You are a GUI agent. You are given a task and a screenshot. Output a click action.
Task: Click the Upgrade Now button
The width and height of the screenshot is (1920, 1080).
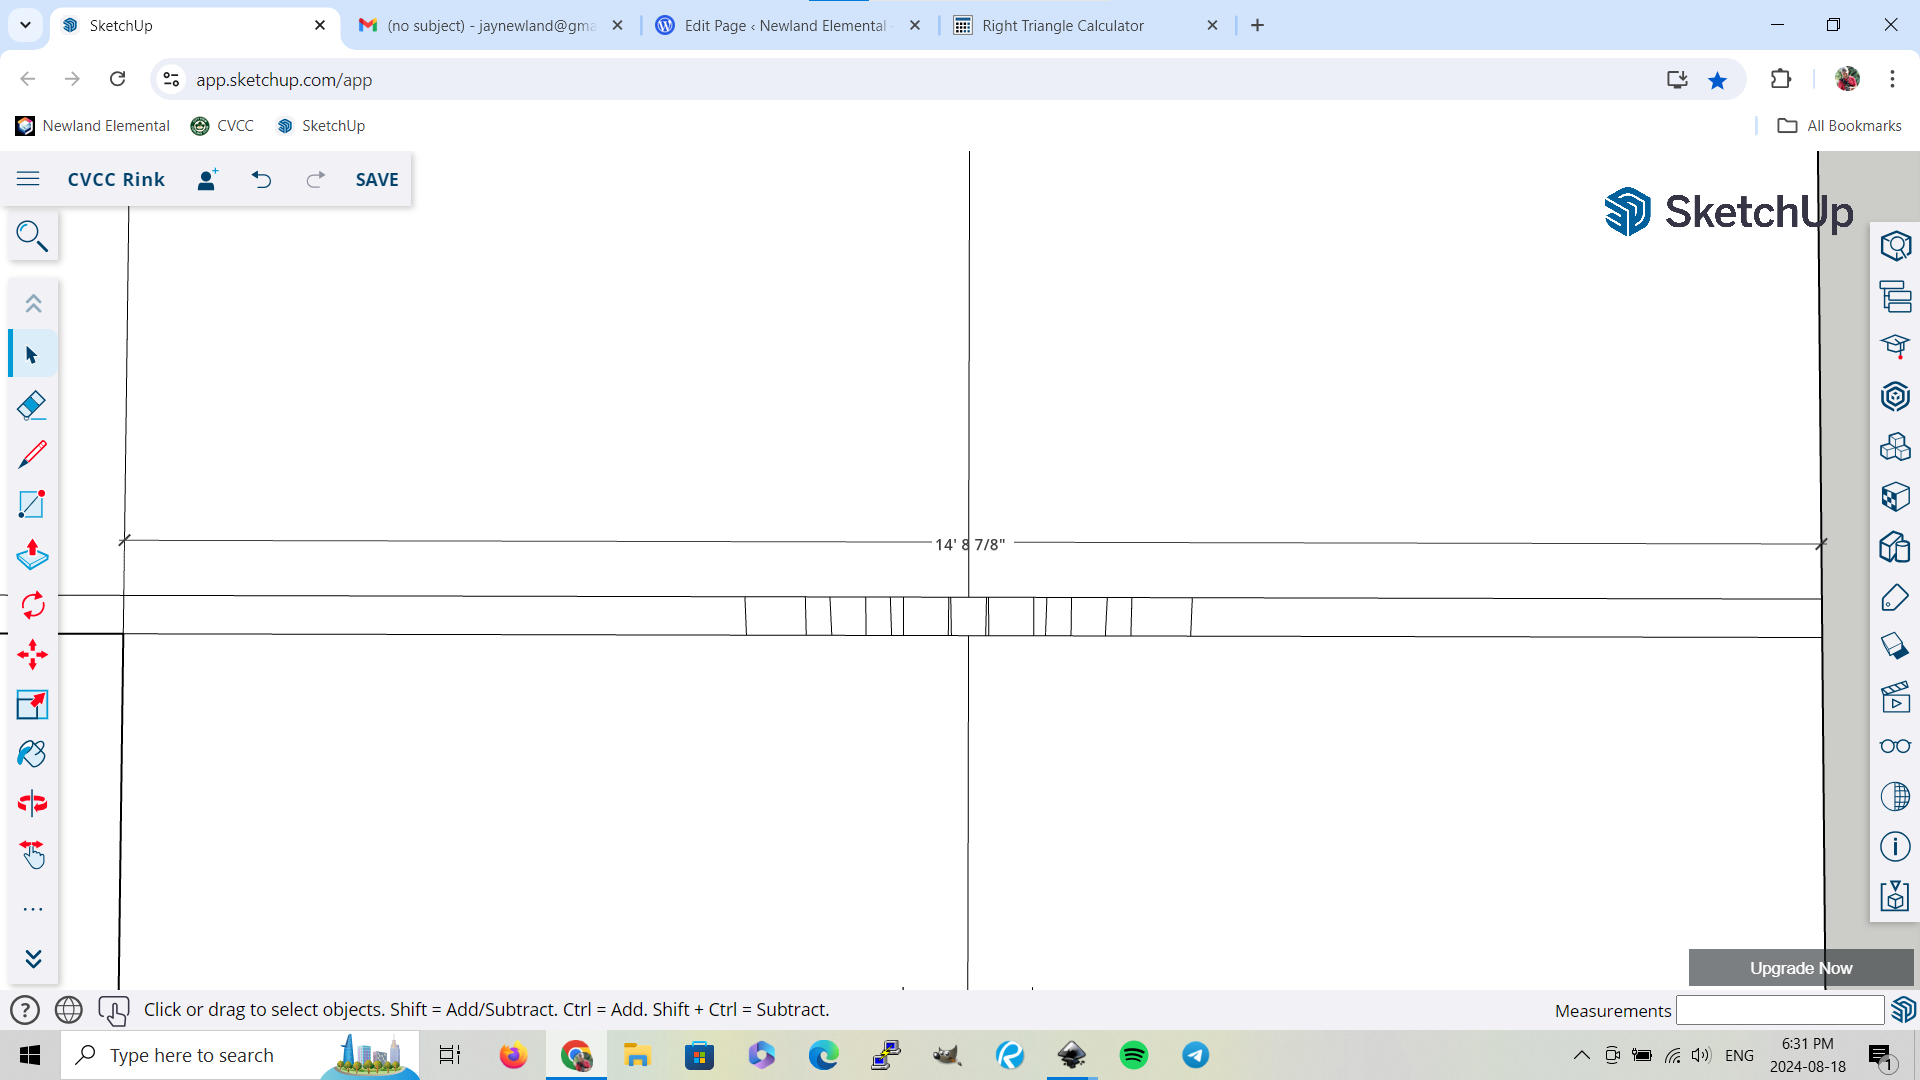pyautogui.click(x=1801, y=968)
